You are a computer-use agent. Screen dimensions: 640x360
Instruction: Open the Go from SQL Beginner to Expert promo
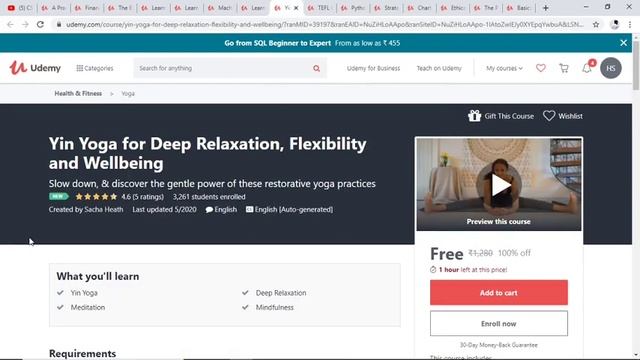(312, 43)
